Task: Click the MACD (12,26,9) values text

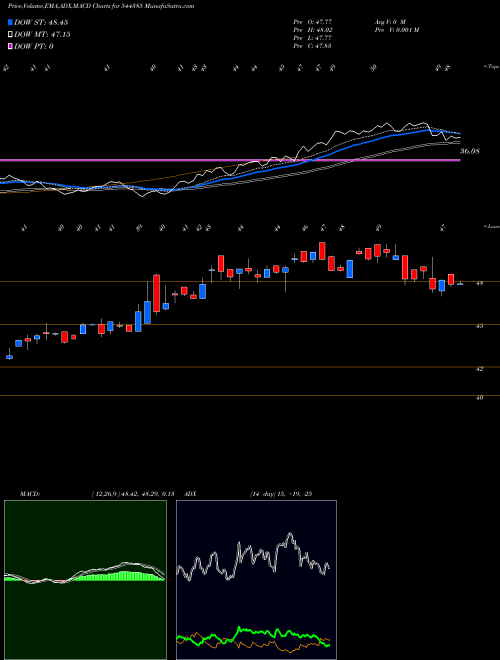Action: tap(132, 494)
